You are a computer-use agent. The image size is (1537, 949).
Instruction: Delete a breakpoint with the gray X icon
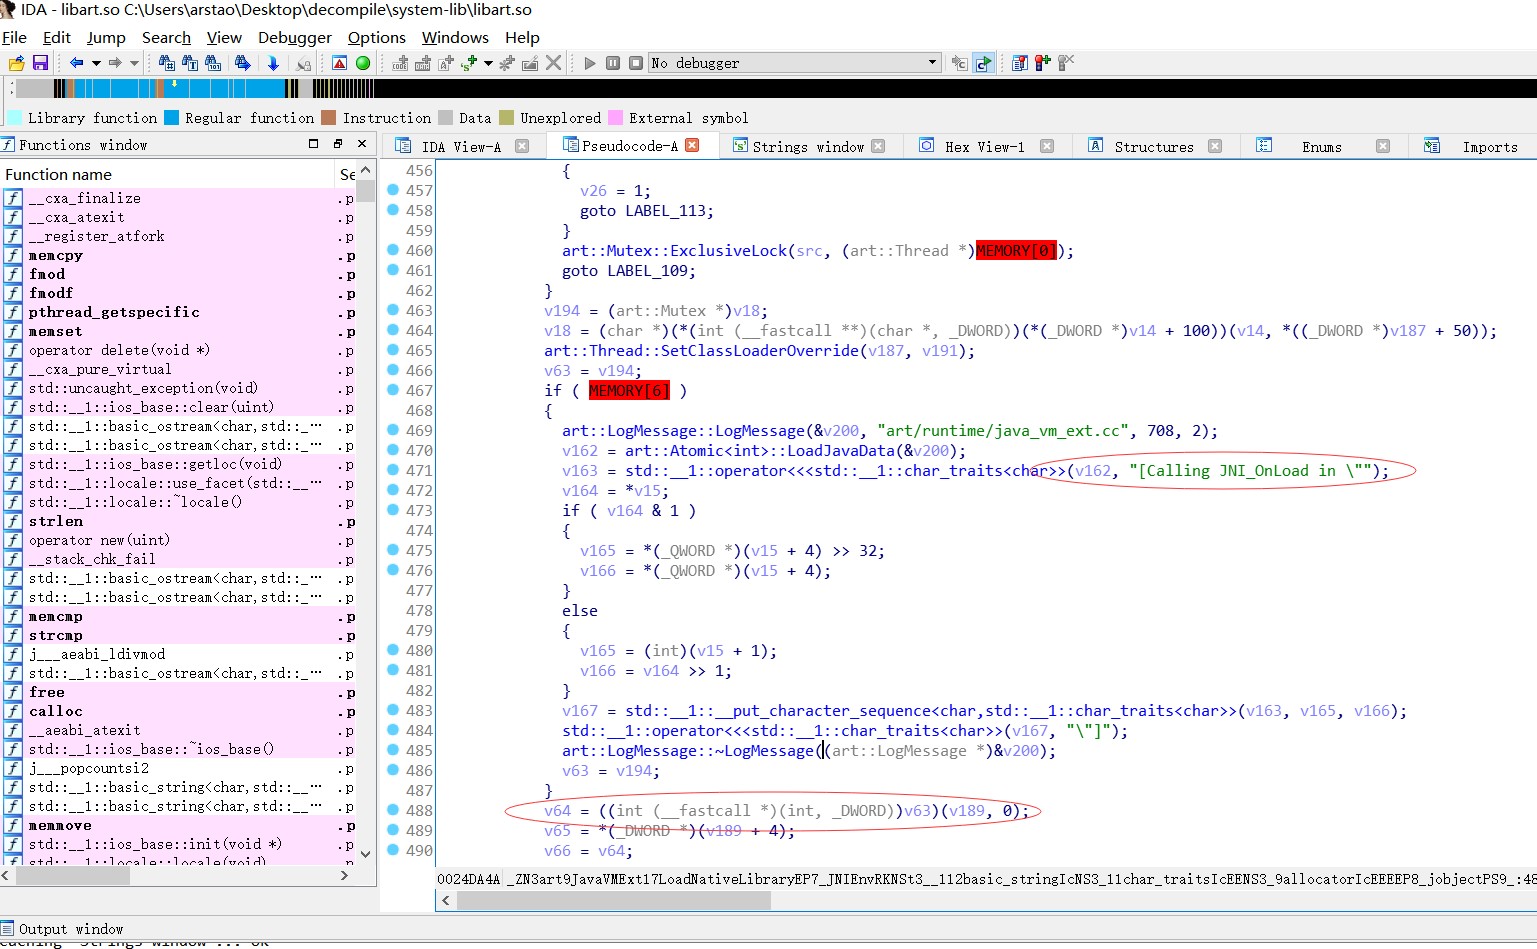(1066, 63)
